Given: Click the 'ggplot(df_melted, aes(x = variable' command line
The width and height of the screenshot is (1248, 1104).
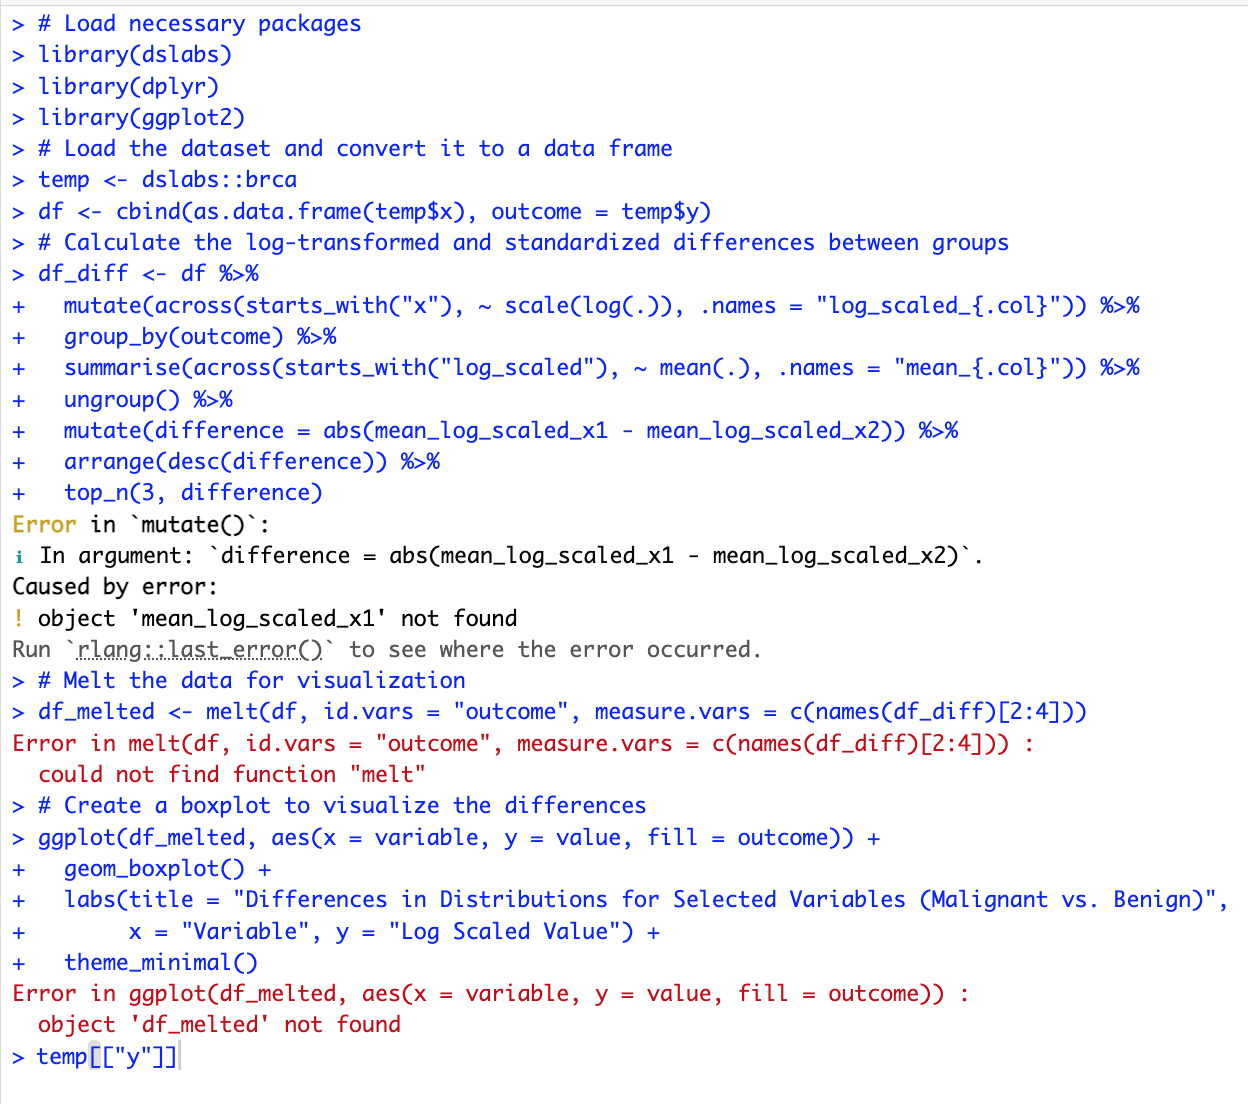Looking at the screenshot, I should click(x=459, y=837).
